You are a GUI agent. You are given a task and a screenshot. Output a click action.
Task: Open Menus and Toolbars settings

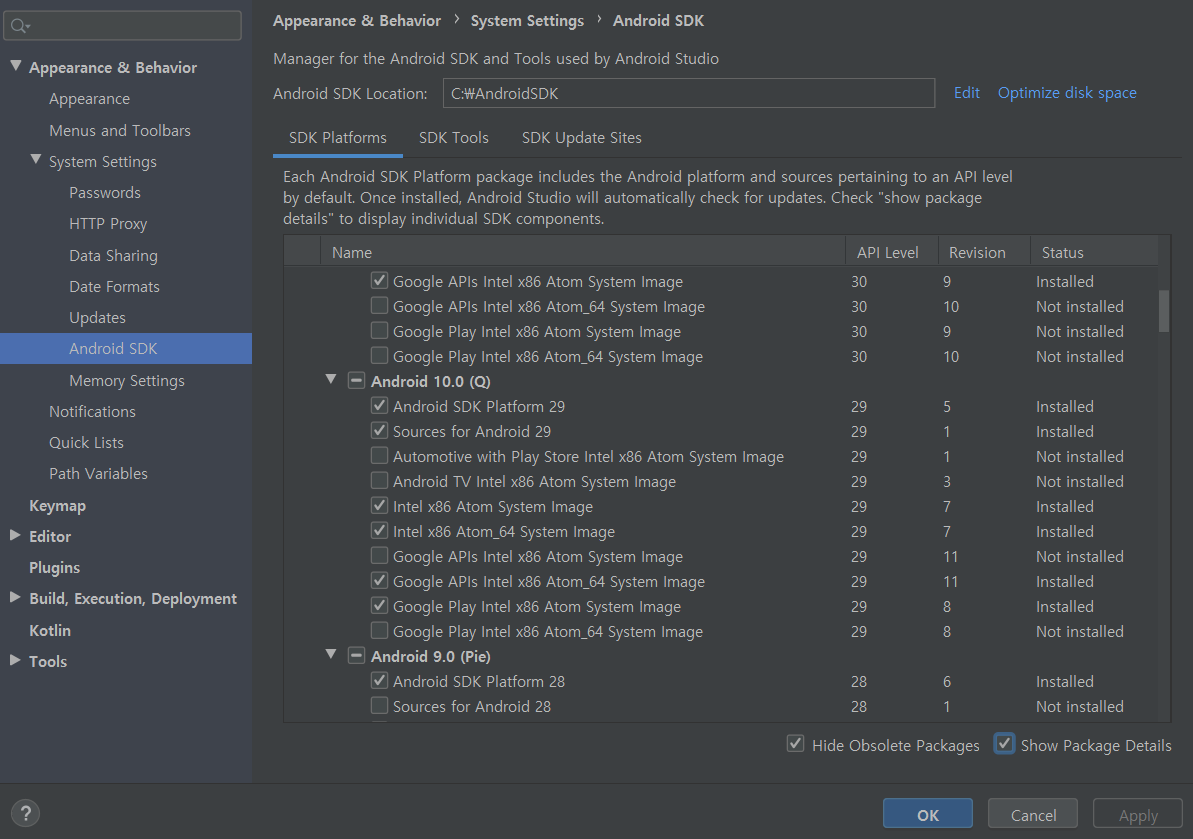point(119,130)
